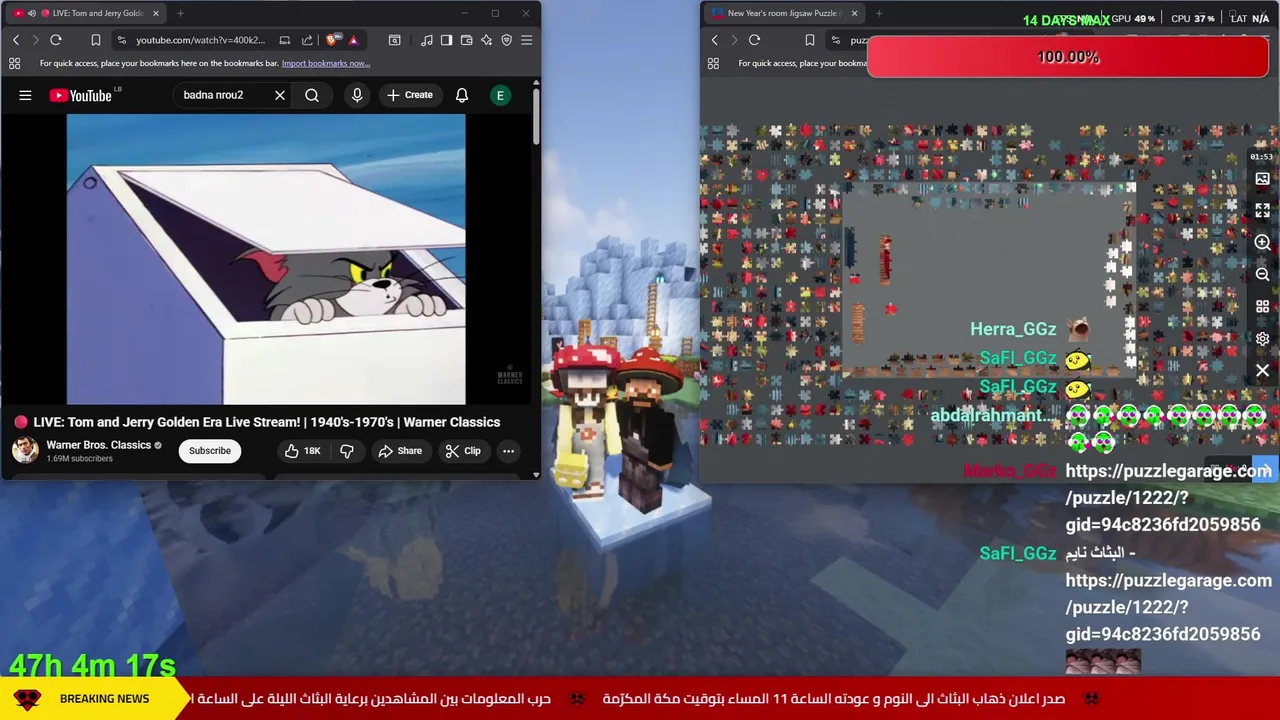Zoom in on the jigsaw puzzle

(x=1262, y=242)
